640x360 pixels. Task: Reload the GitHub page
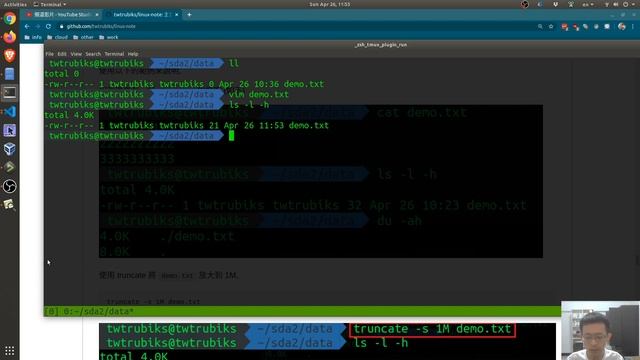48,26
